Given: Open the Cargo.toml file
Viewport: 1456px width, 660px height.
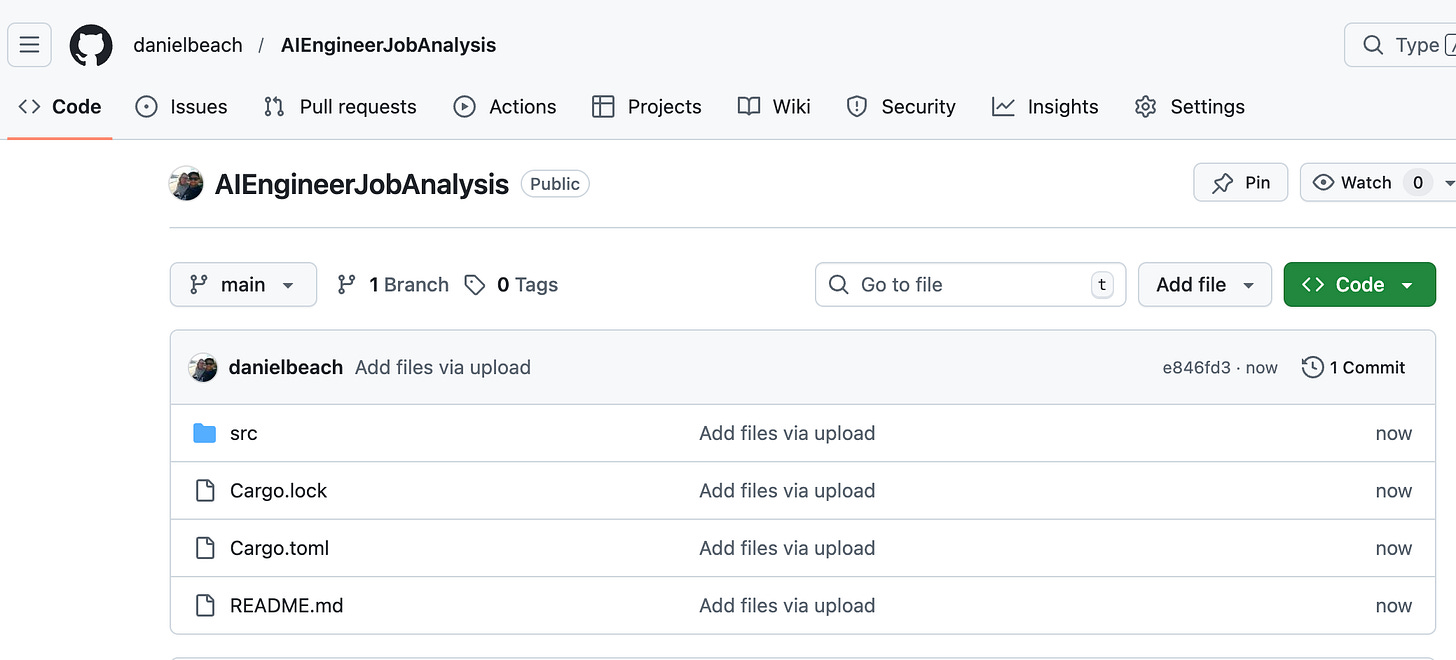Looking at the screenshot, I should pos(280,548).
